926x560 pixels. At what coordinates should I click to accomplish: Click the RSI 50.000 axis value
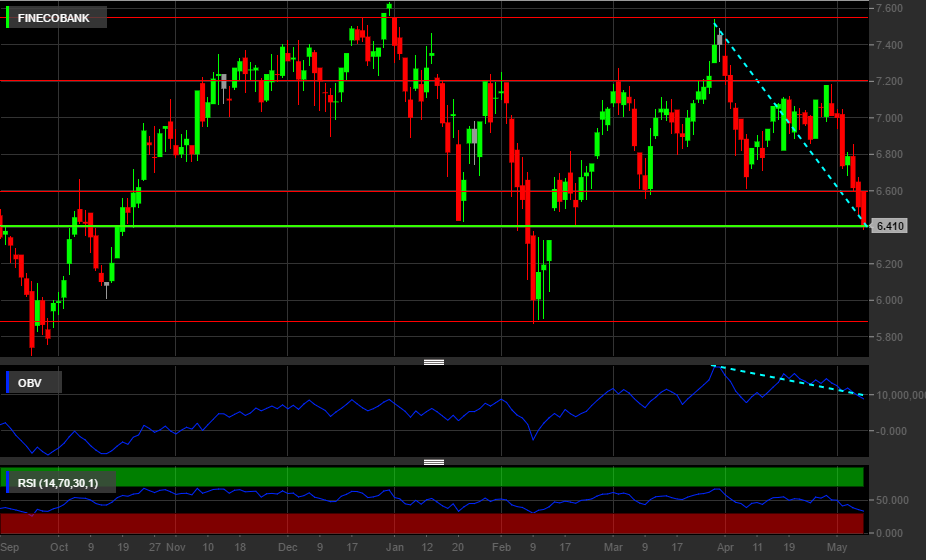click(x=892, y=500)
